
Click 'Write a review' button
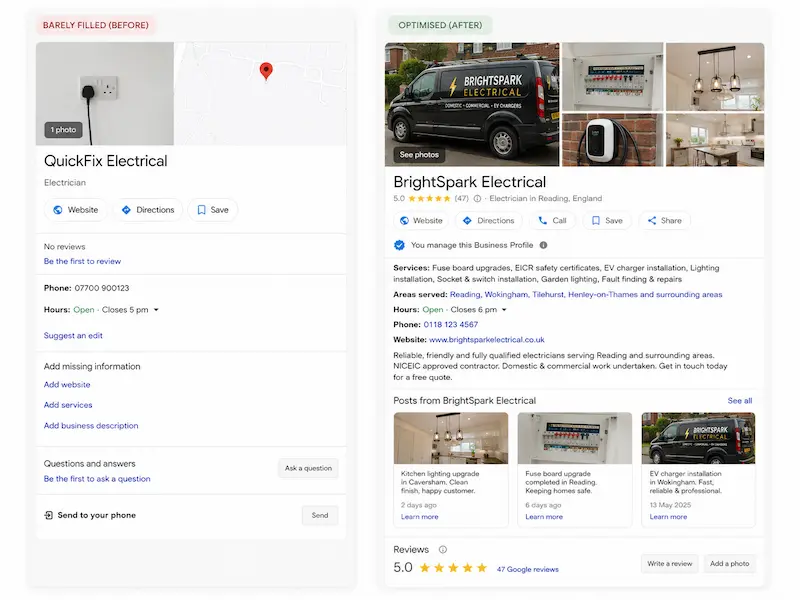click(x=669, y=564)
